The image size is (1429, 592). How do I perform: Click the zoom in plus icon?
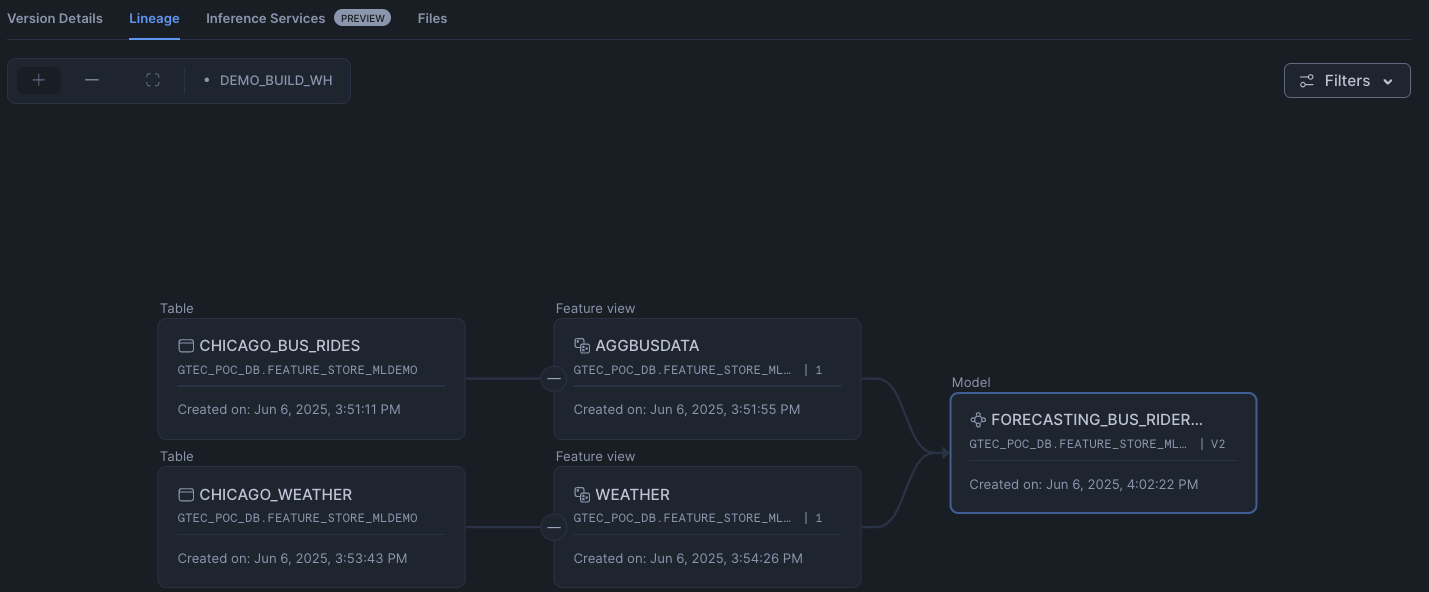click(39, 80)
